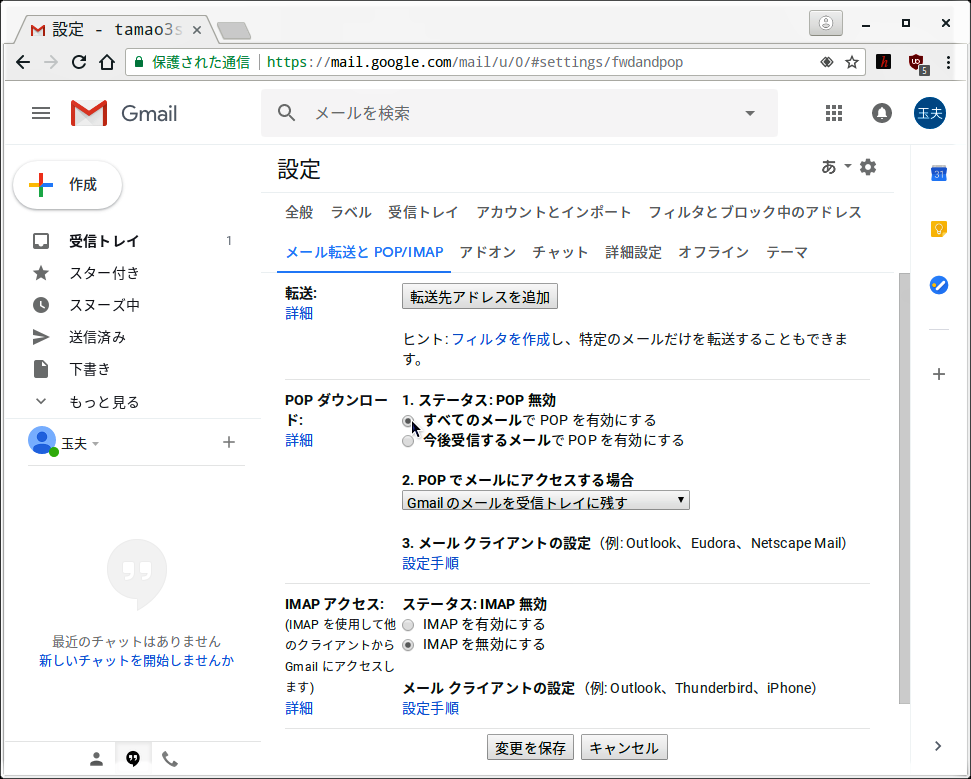Expand the search options dropdown arrow

[x=750, y=114]
